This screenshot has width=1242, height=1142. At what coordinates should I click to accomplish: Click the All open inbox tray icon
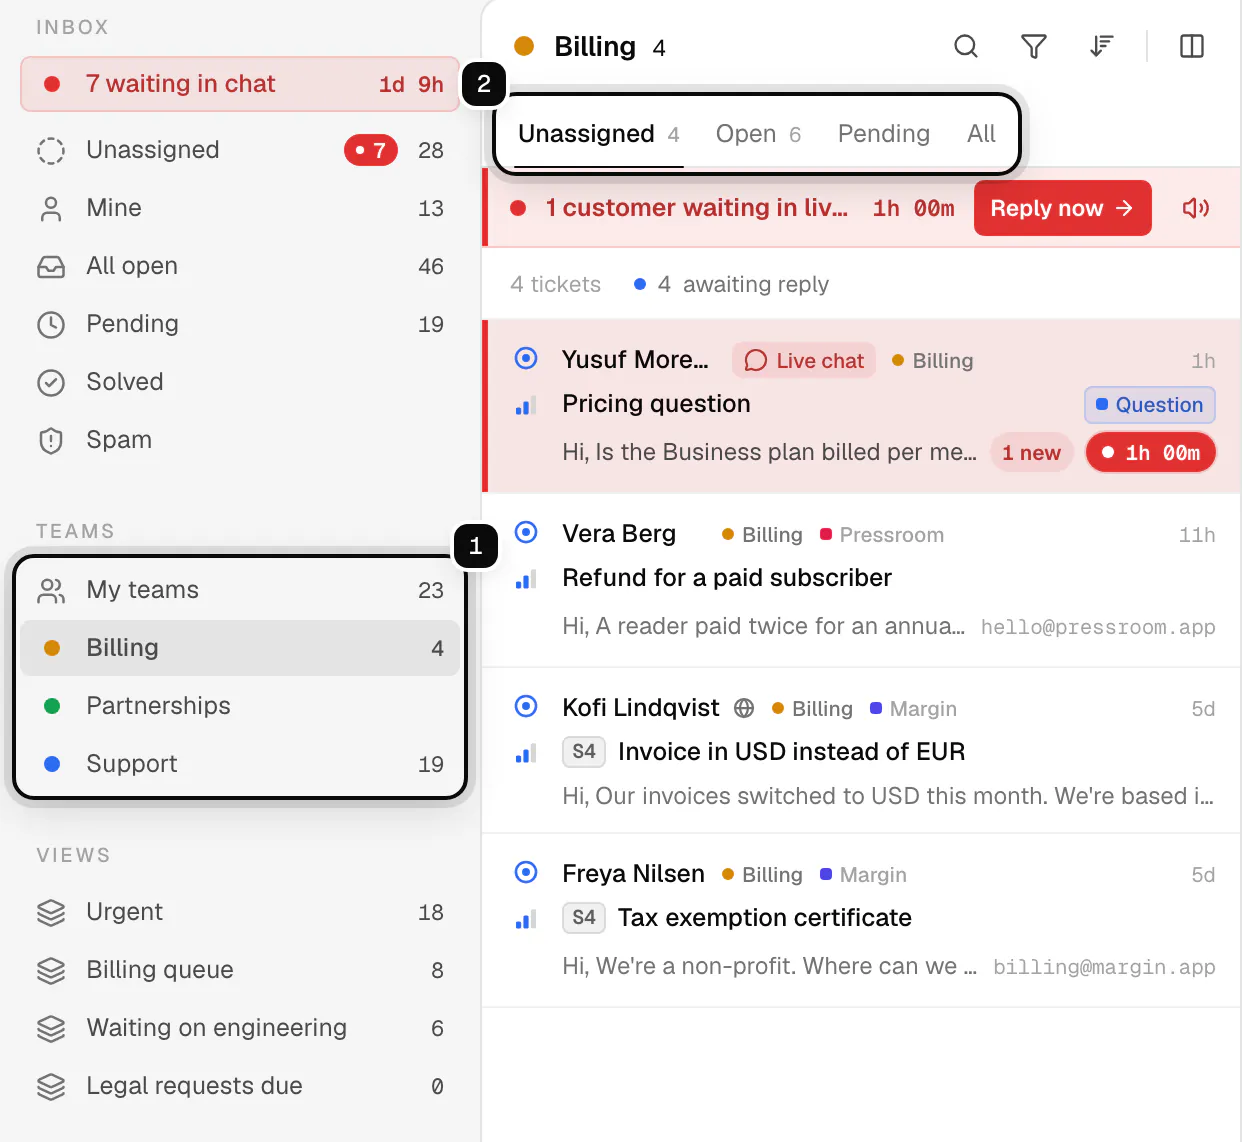tap(51, 266)
